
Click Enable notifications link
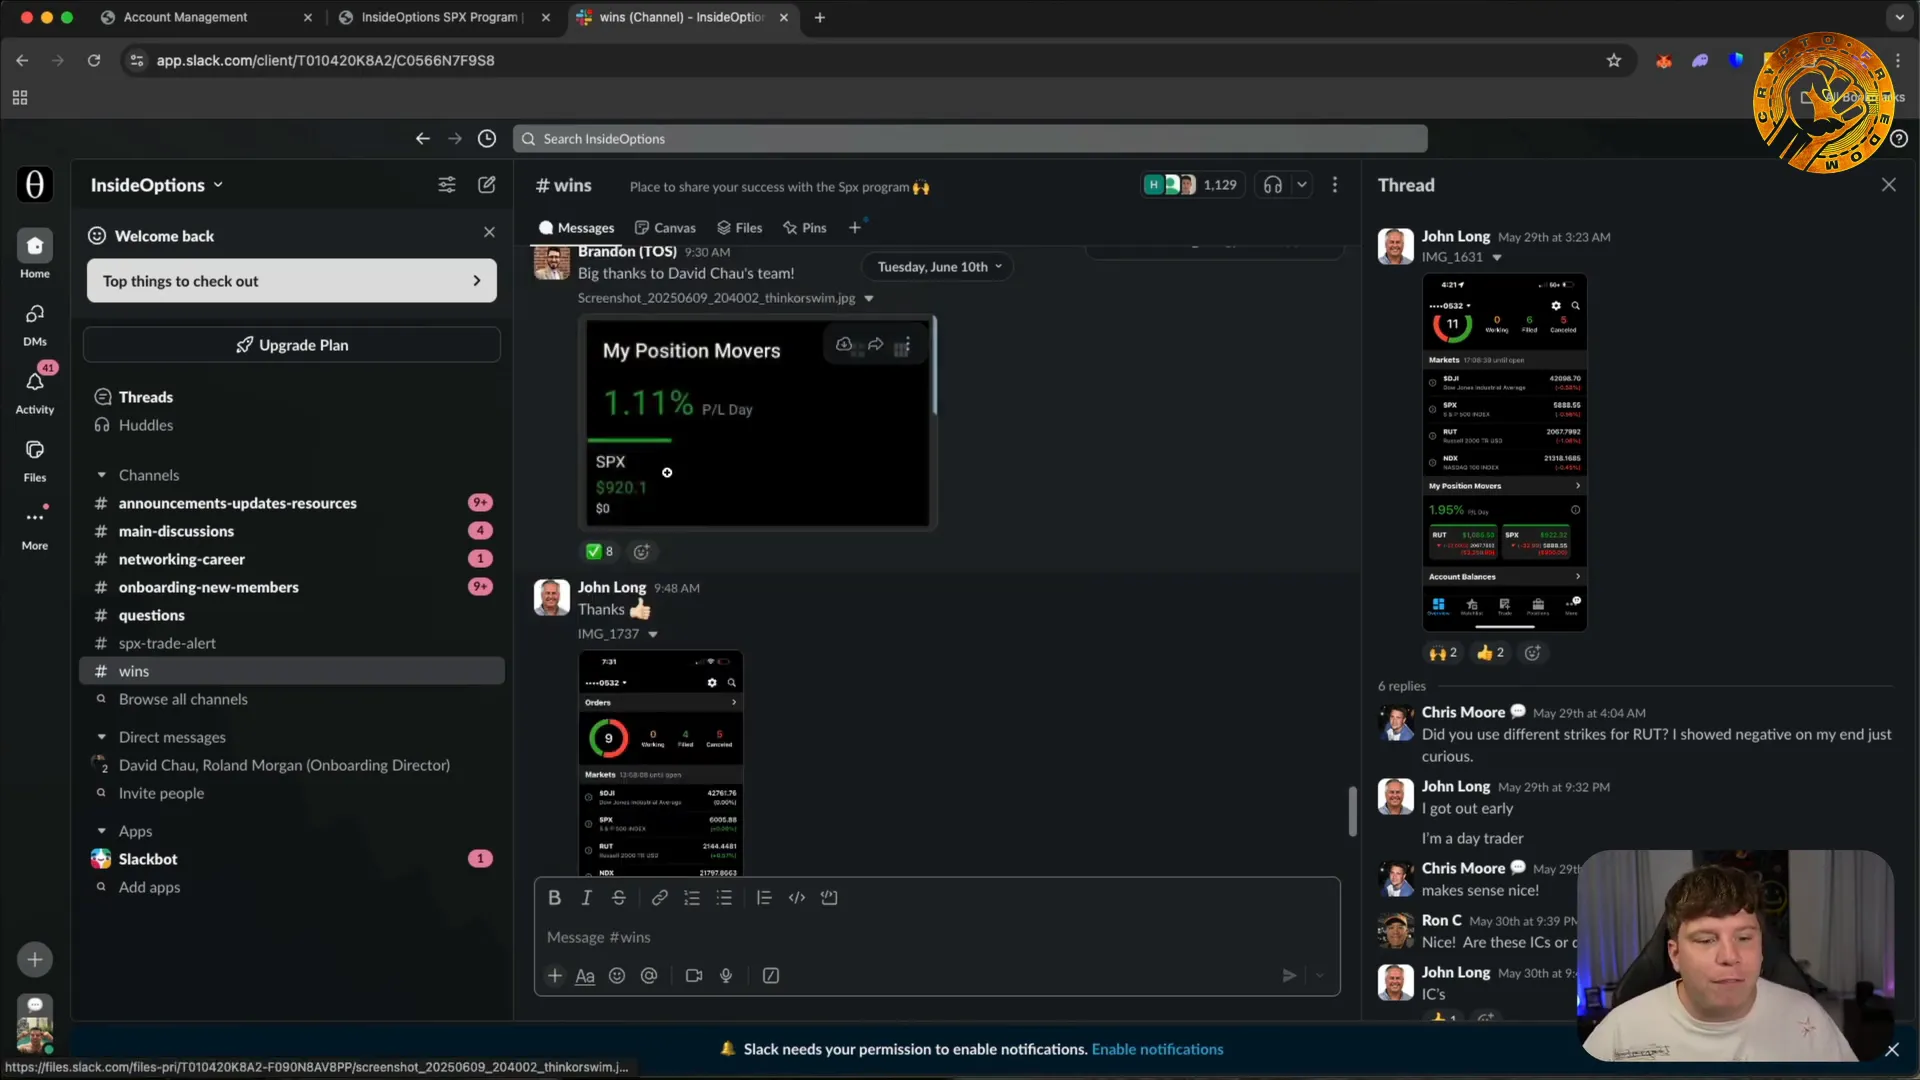coord(1157,1049)
